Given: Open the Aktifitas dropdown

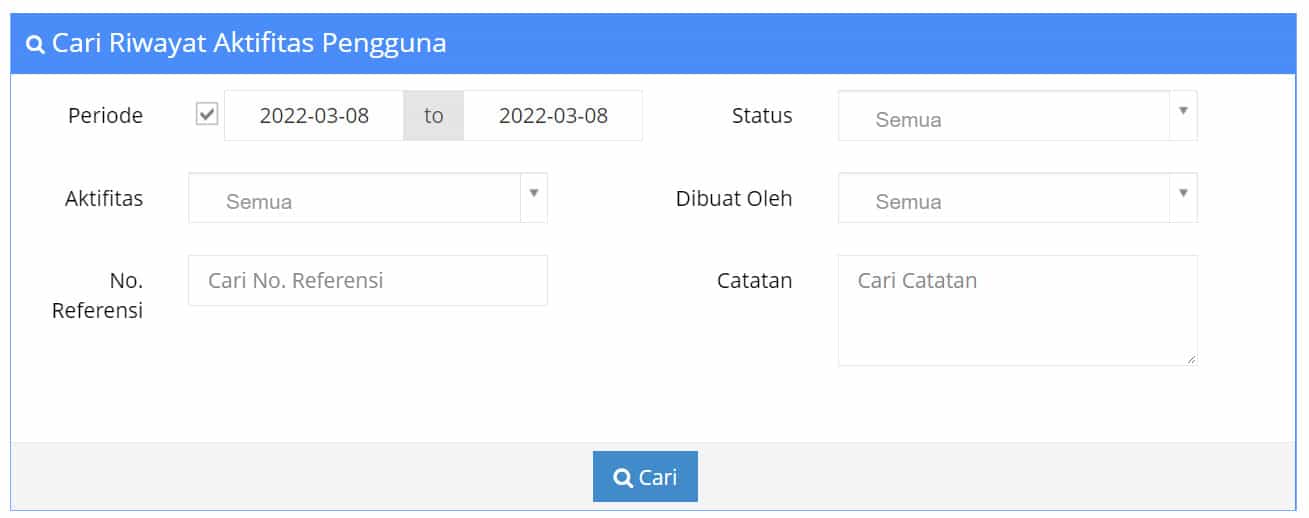Looking at the screenshot, I should [x=354, y=198].
